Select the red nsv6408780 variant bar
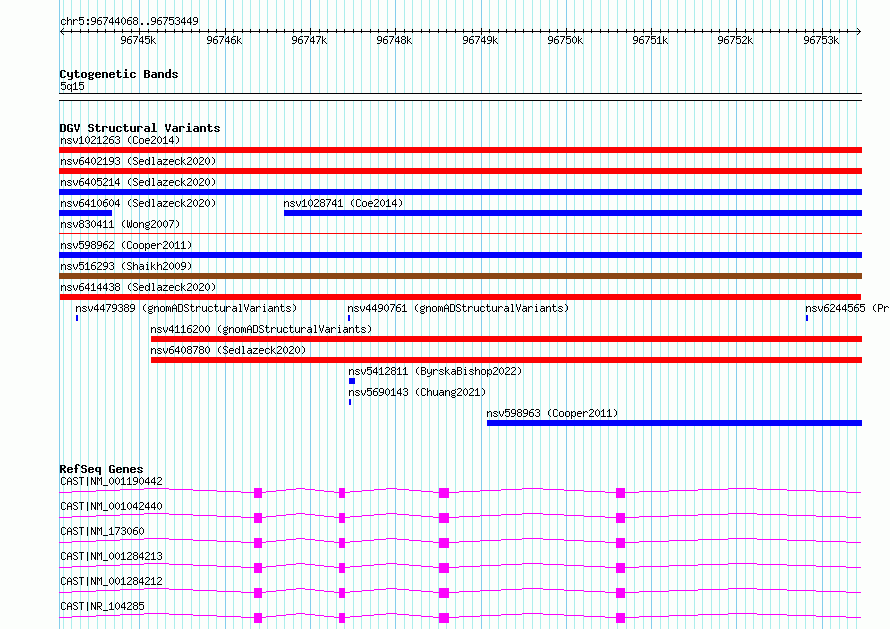 506,360
